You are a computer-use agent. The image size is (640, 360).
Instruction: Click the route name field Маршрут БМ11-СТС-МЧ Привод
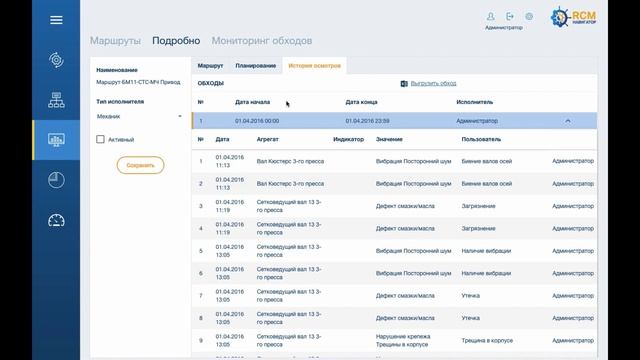pyautogui.click(x=138, y=82)
